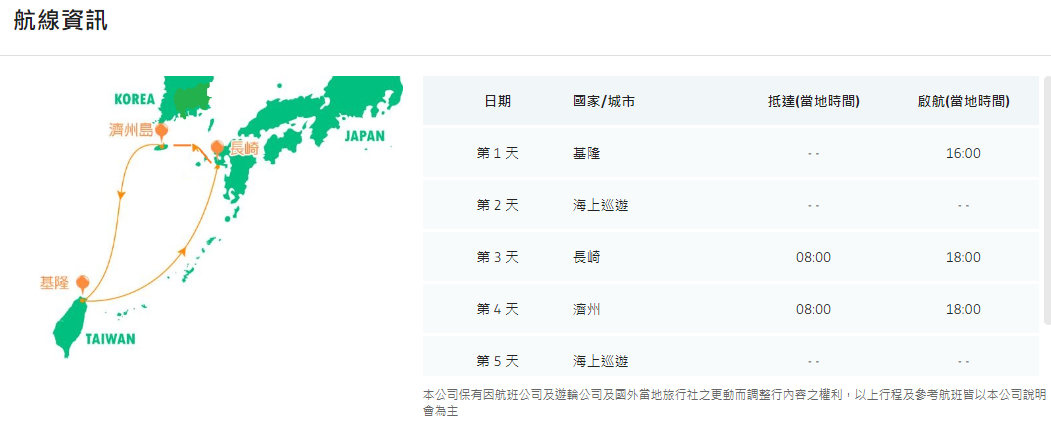The height and width of the screenshot is (421, 1051).
Task: Click the TAIWAN label on map
Action: [x=111, y=339]
